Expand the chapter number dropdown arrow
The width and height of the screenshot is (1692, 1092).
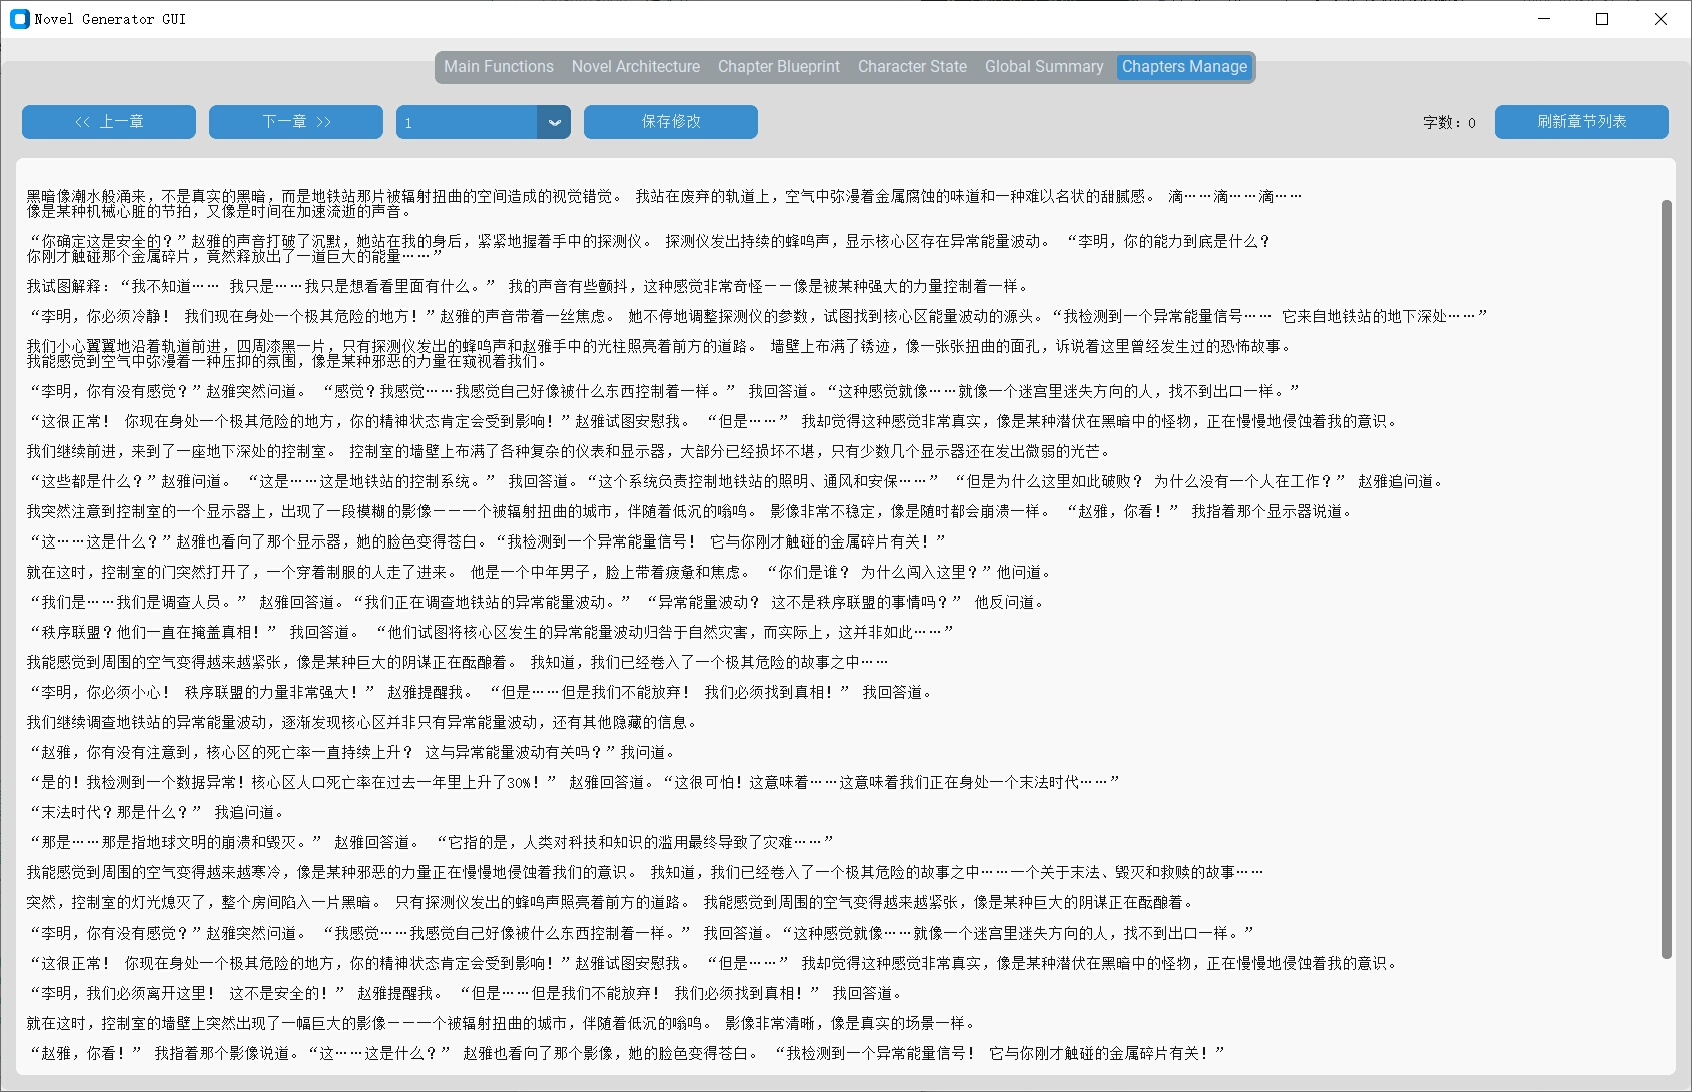tap(554, 122)
